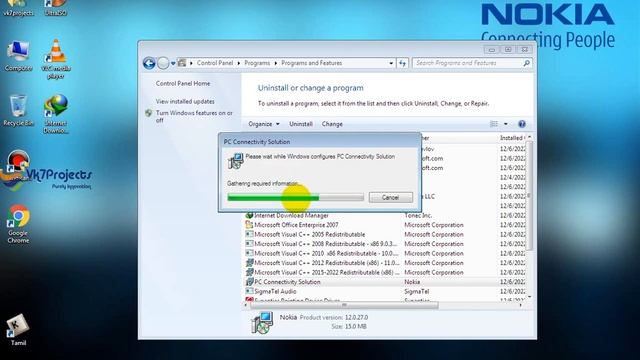Click the refresh button beside the address bar
The width and height of the screenshot is (640, 360).
click(403, 63)
